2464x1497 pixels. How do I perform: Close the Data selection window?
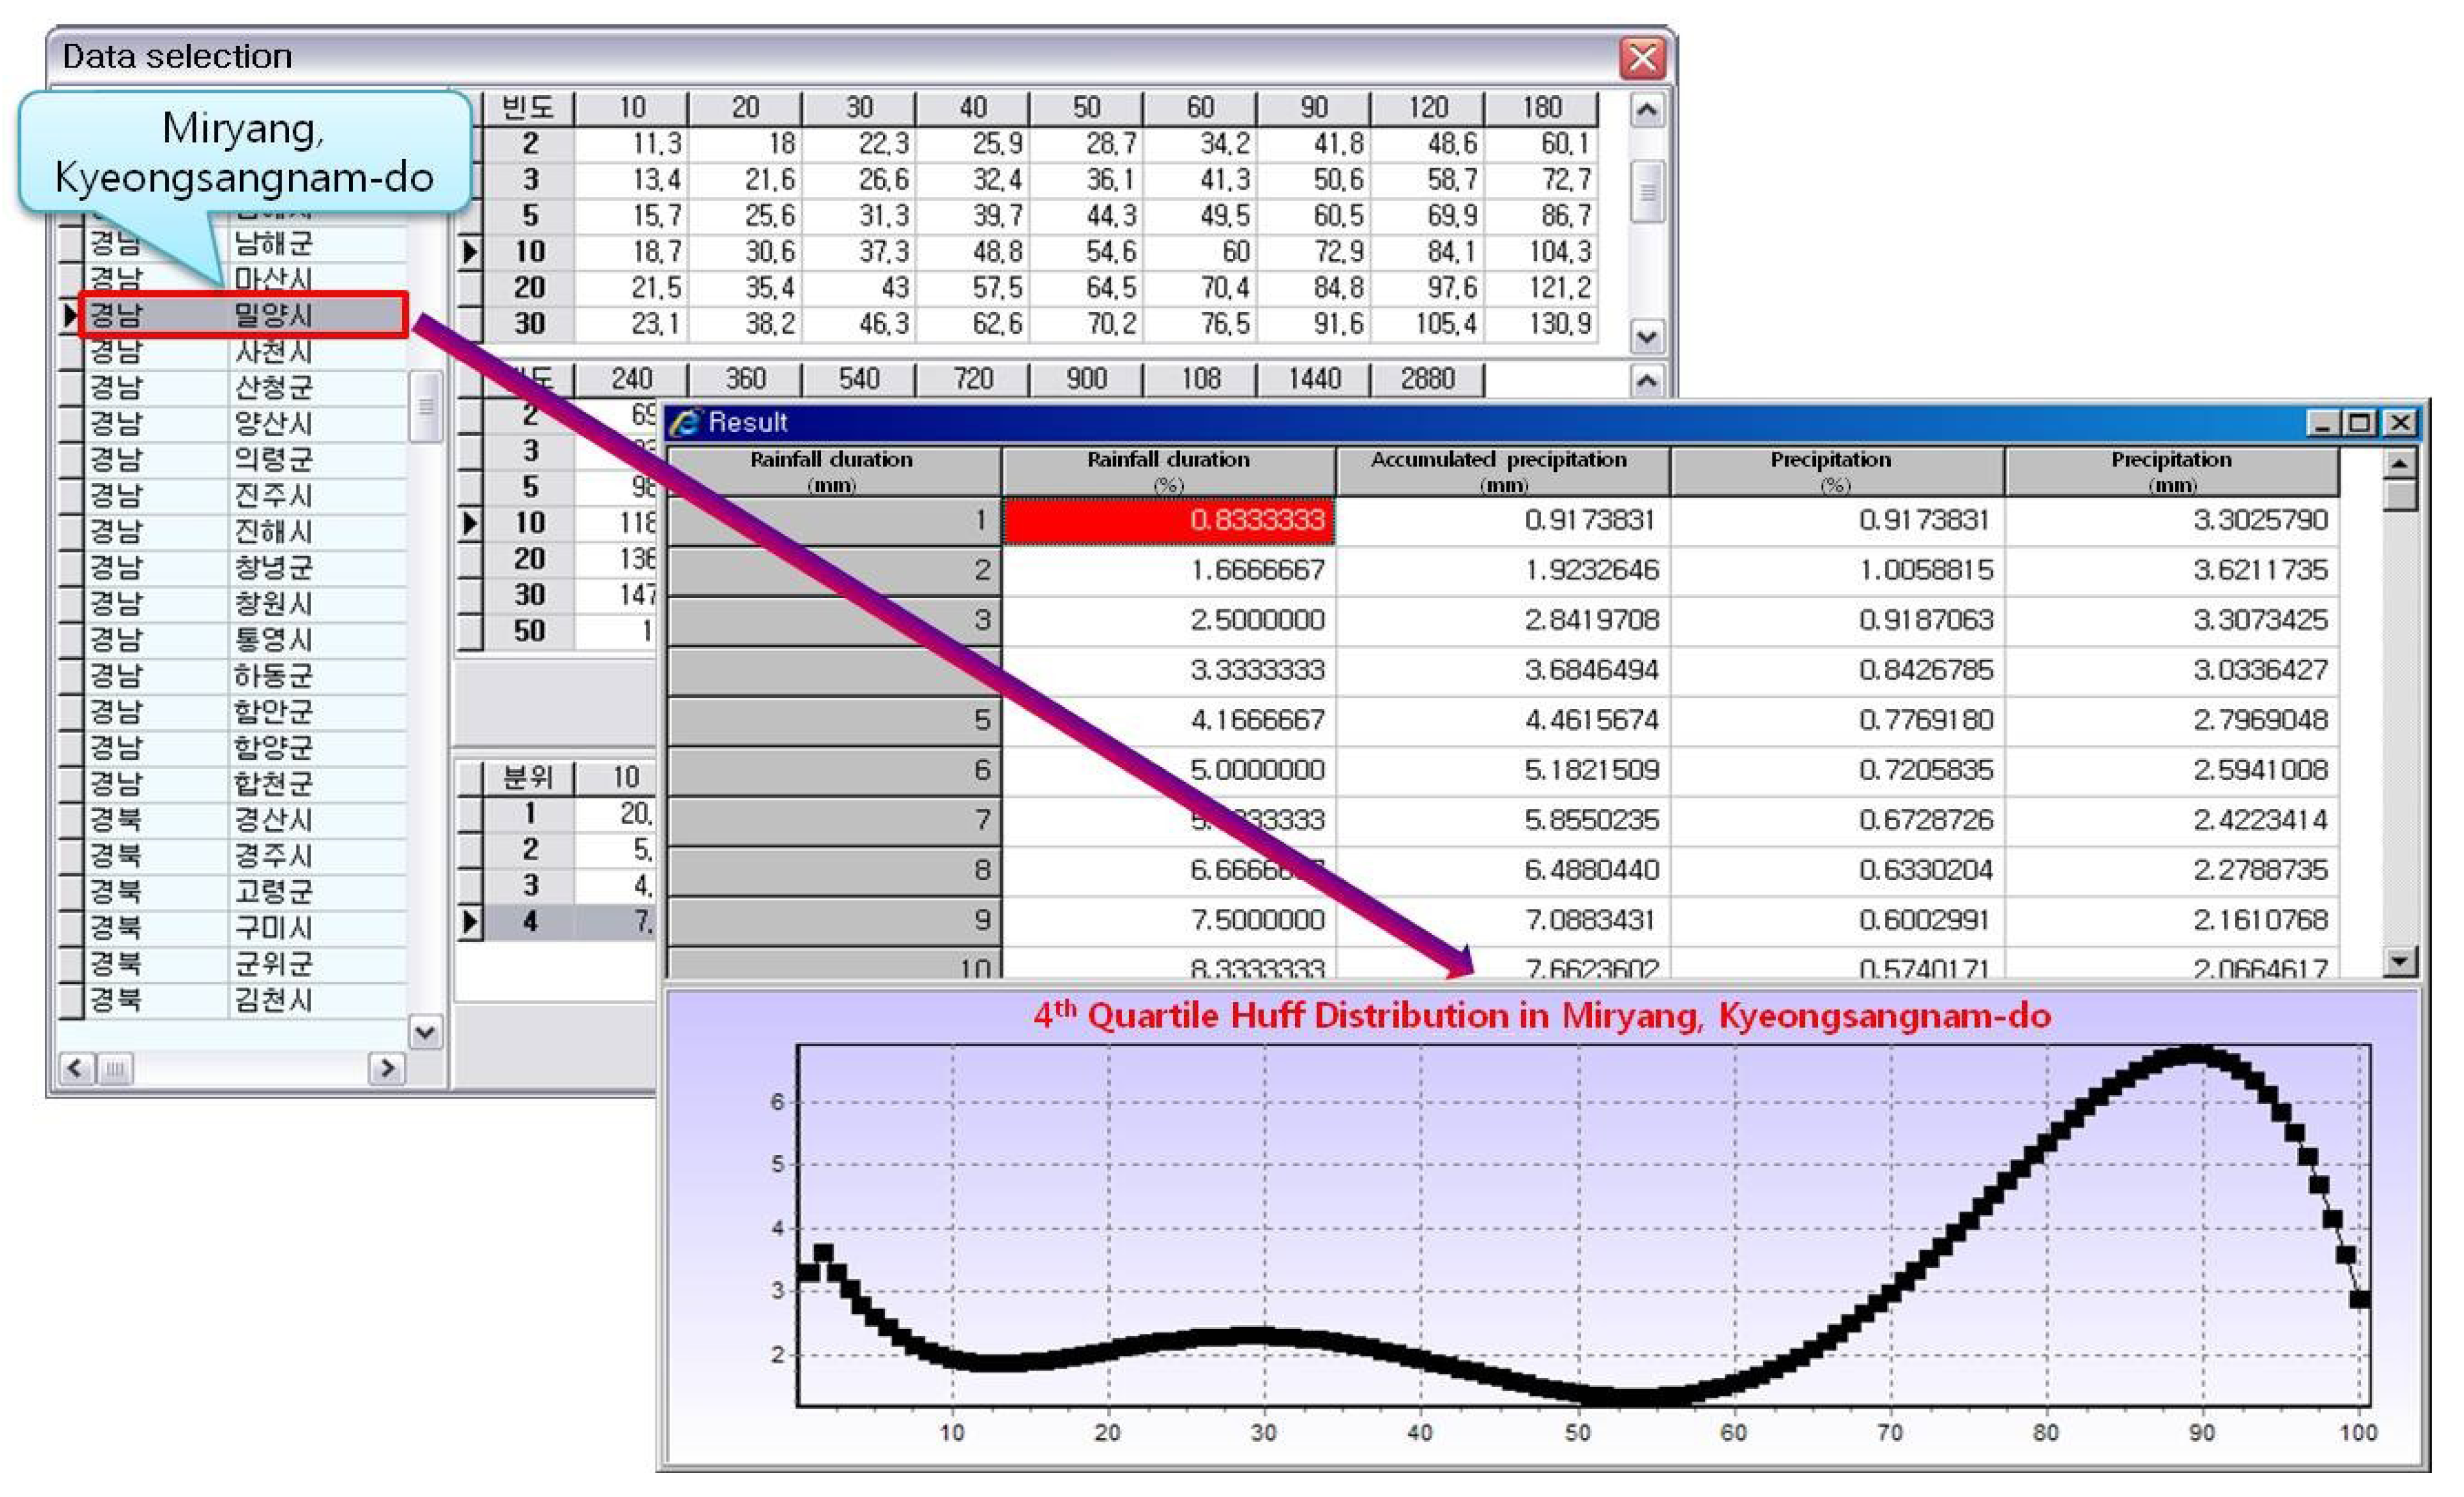[1642, 58]
